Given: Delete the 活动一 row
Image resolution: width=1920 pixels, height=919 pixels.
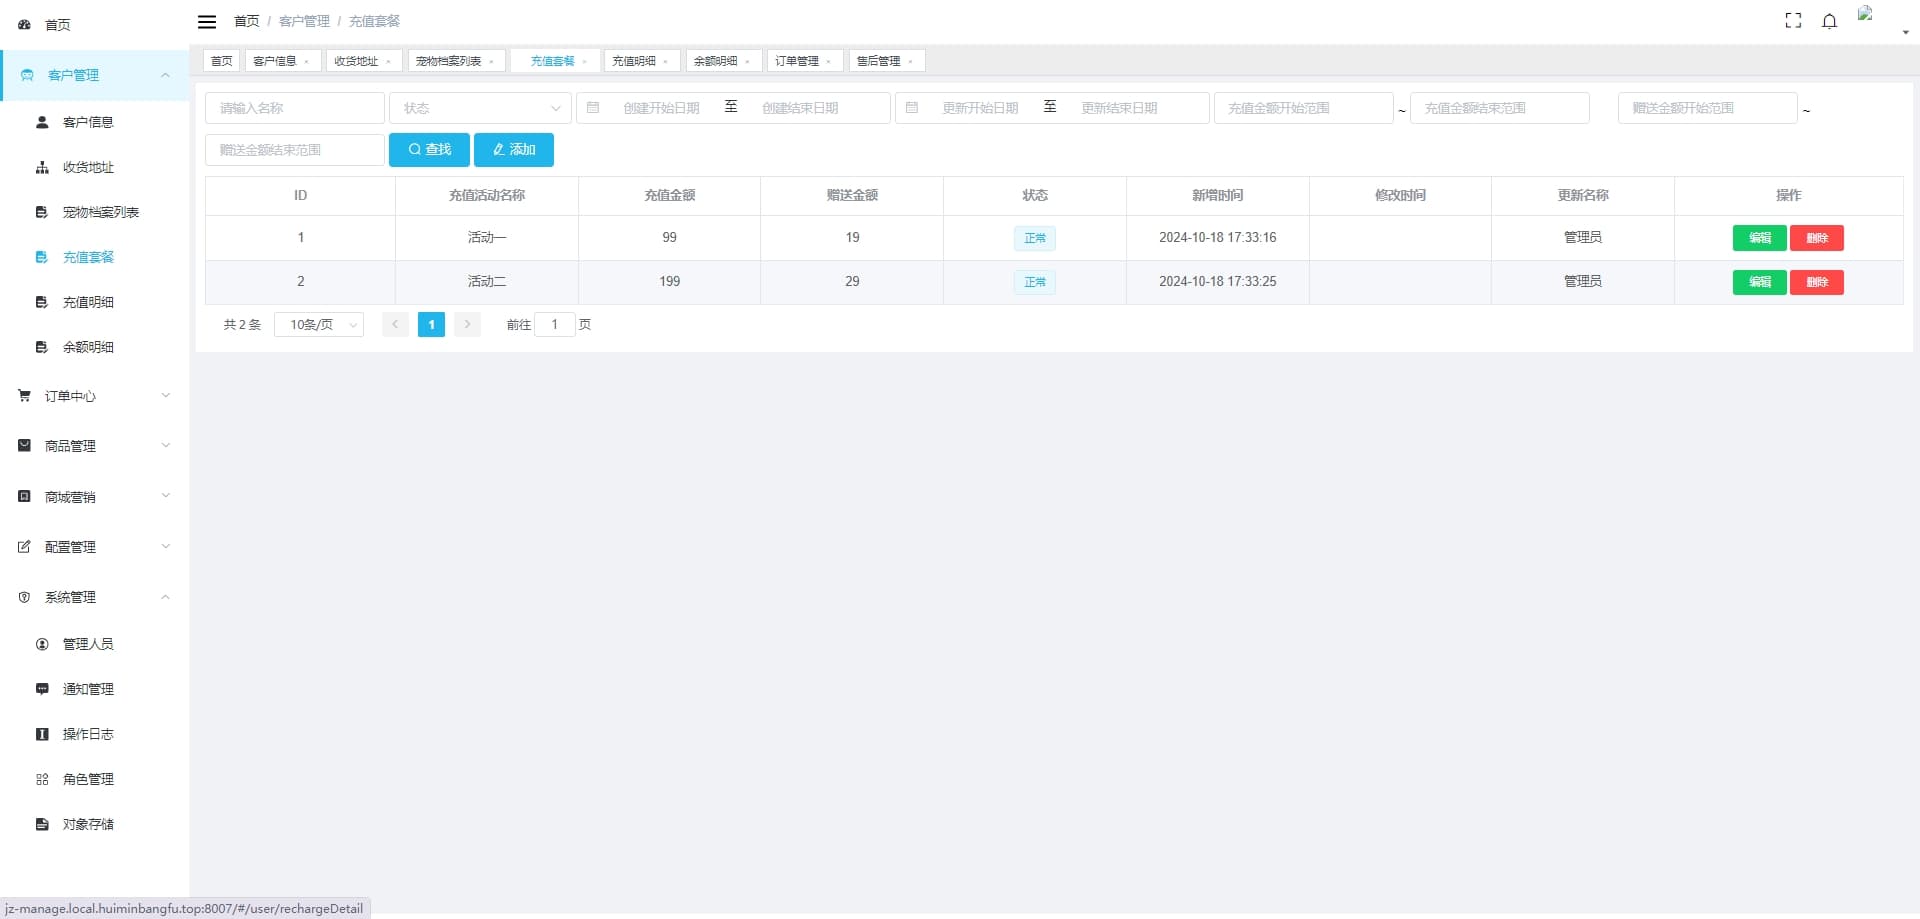Looking at the screenshot, I should tap(1817, 238).
